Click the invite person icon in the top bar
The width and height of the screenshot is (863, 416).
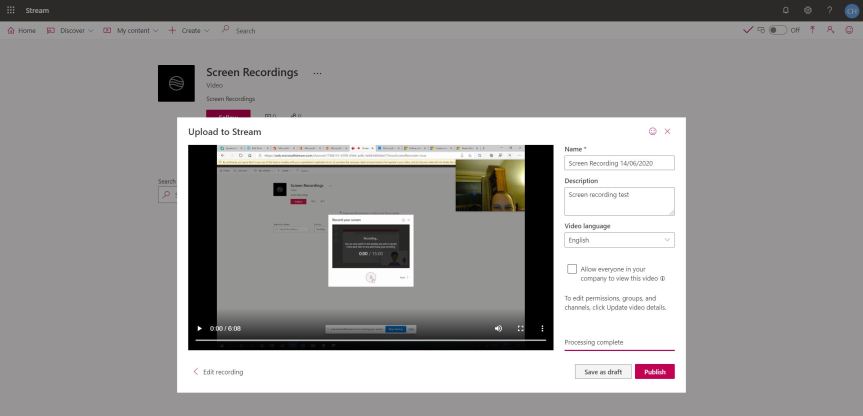click(x=830, y=30)
